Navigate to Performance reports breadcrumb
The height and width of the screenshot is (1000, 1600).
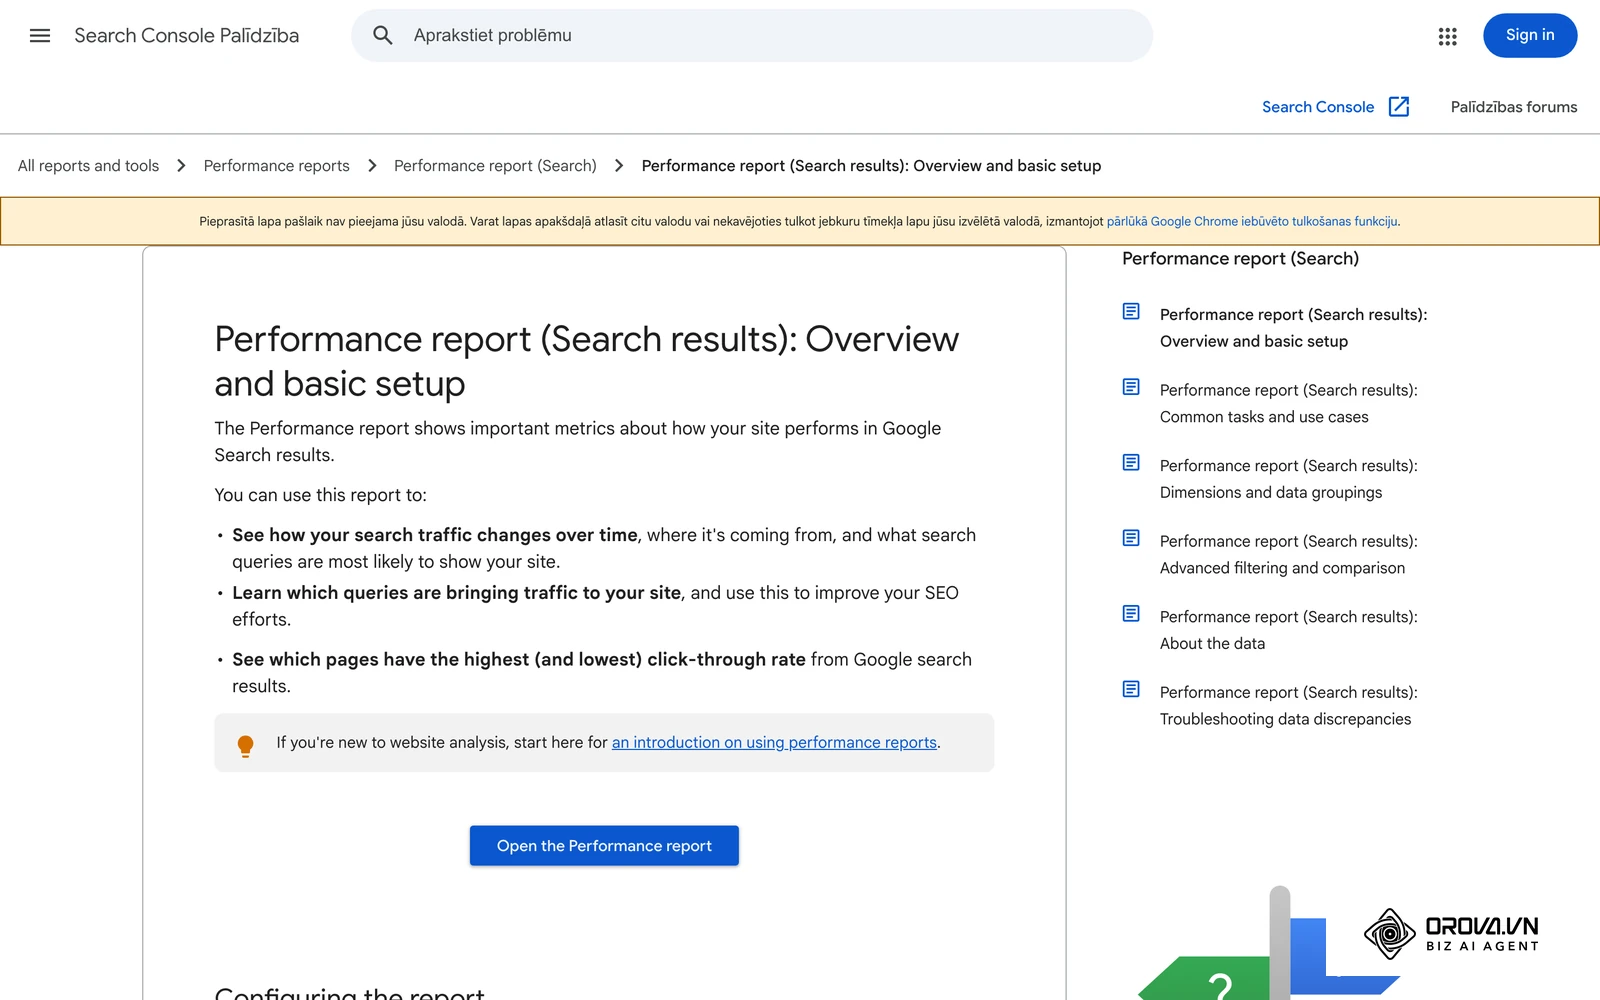coord(277,166)
